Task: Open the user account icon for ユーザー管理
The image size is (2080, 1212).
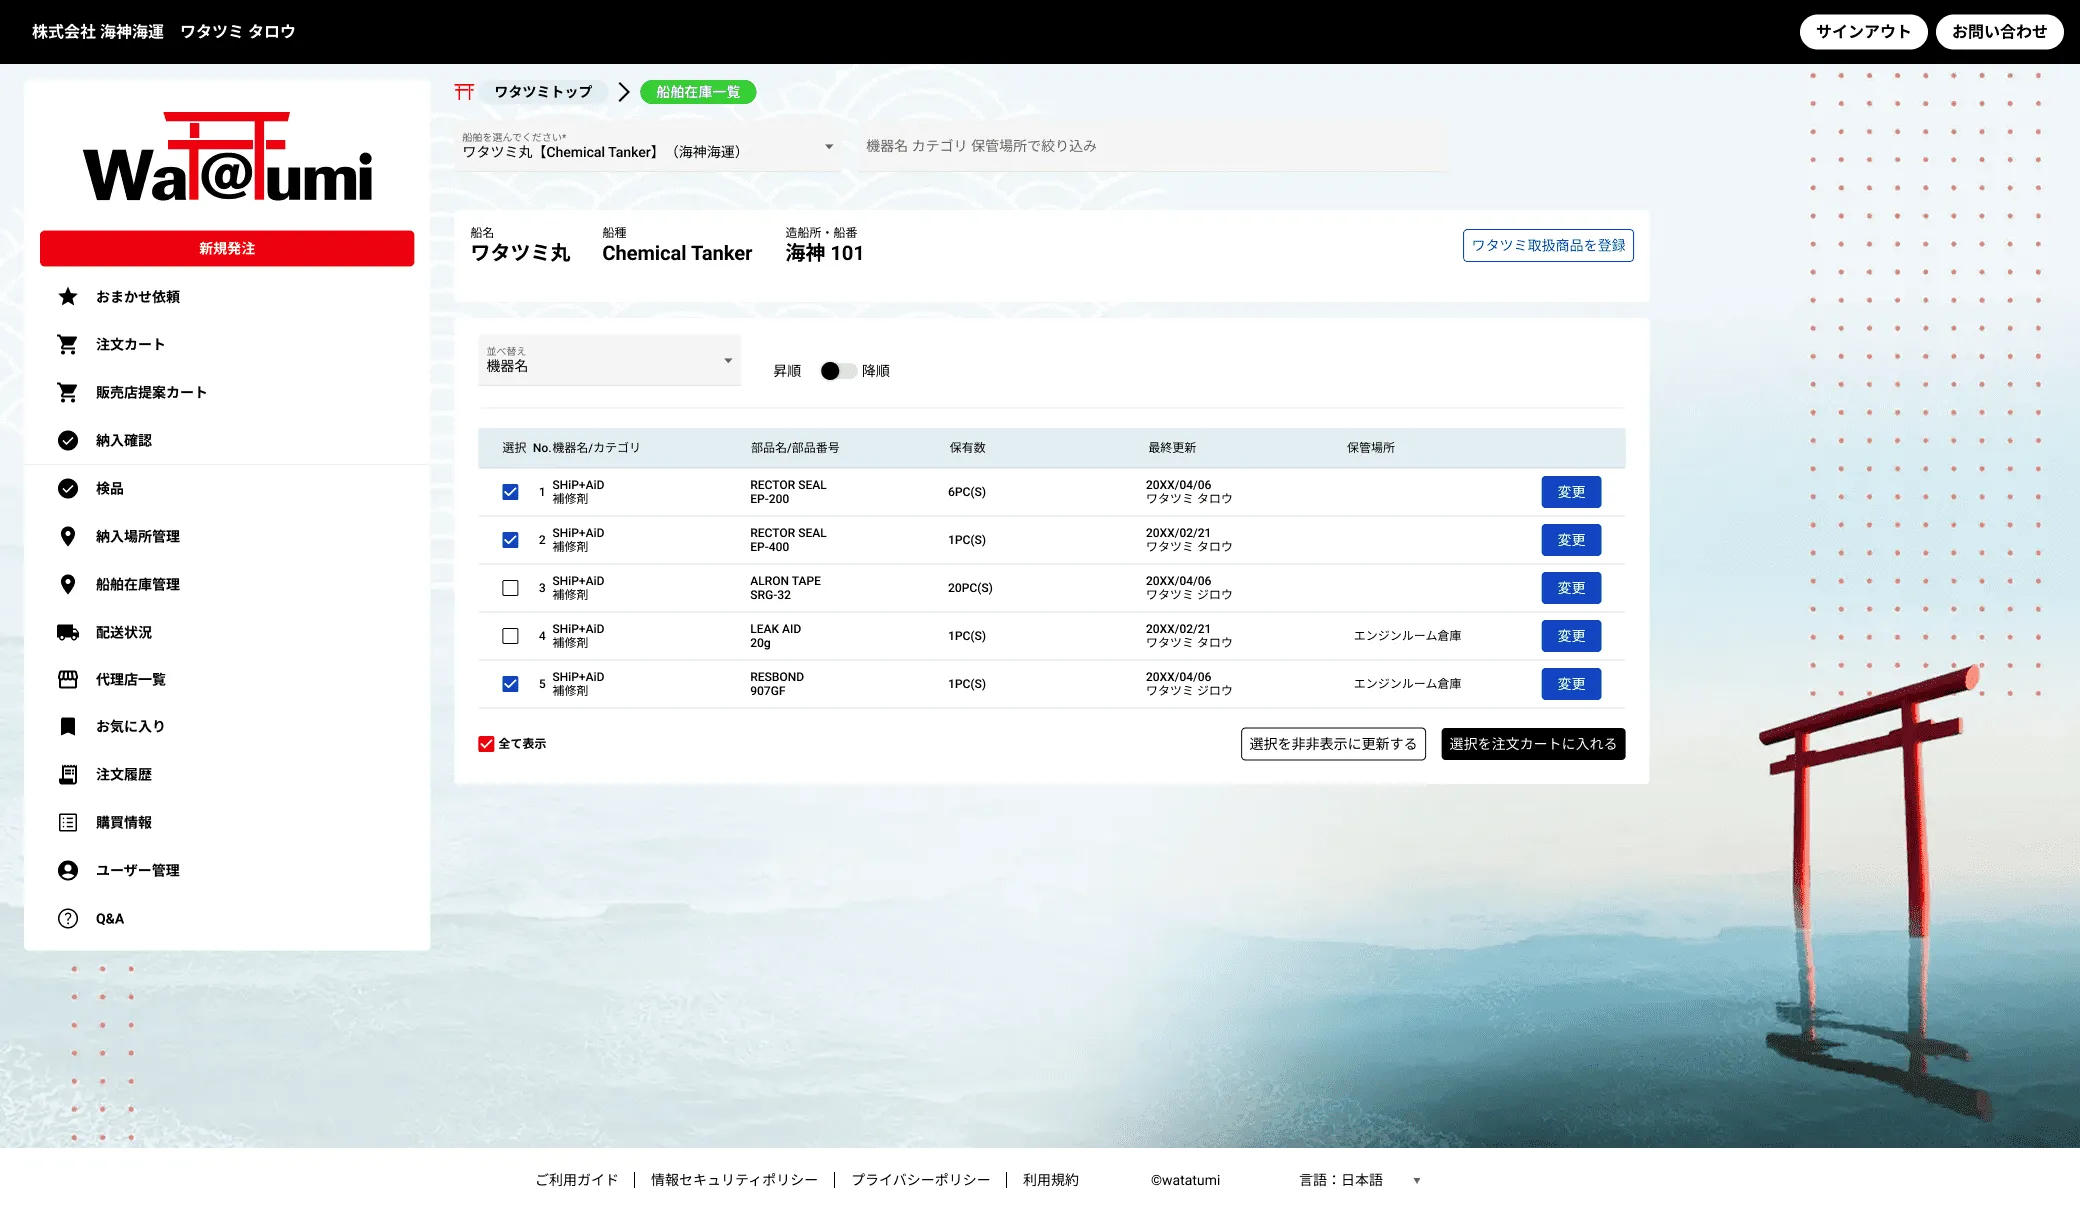Action: pyautogui.click(x=68, y=871)
